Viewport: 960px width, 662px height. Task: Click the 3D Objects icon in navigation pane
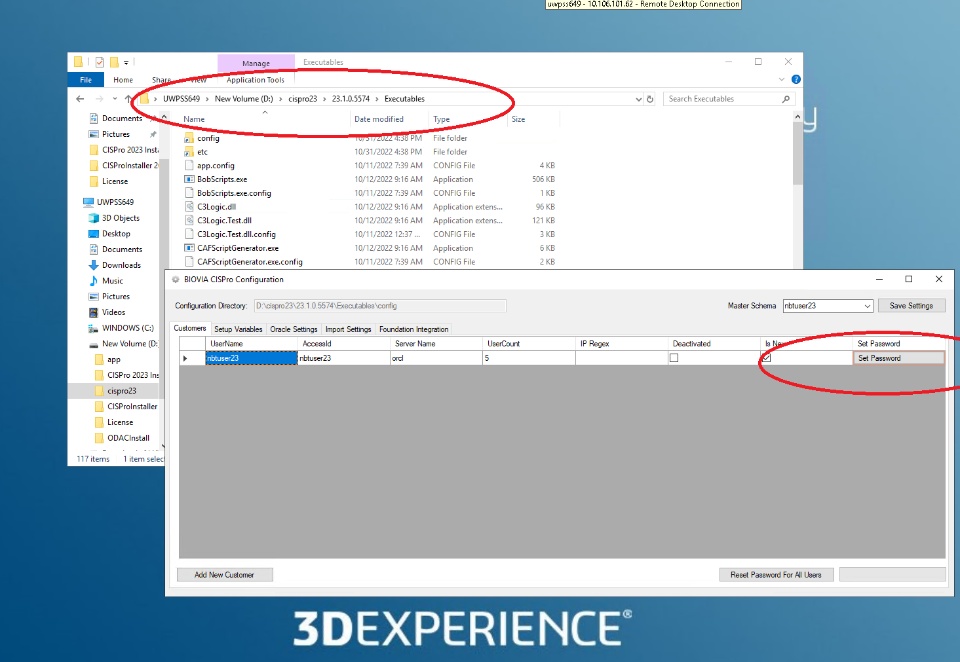94,218
